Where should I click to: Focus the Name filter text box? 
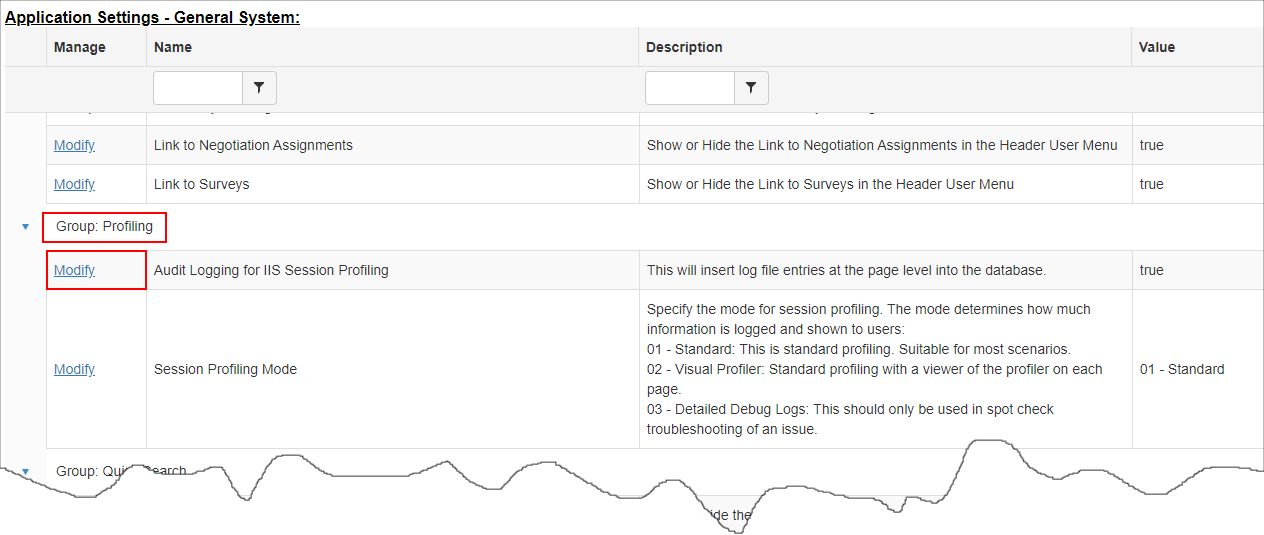coord(198,88)
